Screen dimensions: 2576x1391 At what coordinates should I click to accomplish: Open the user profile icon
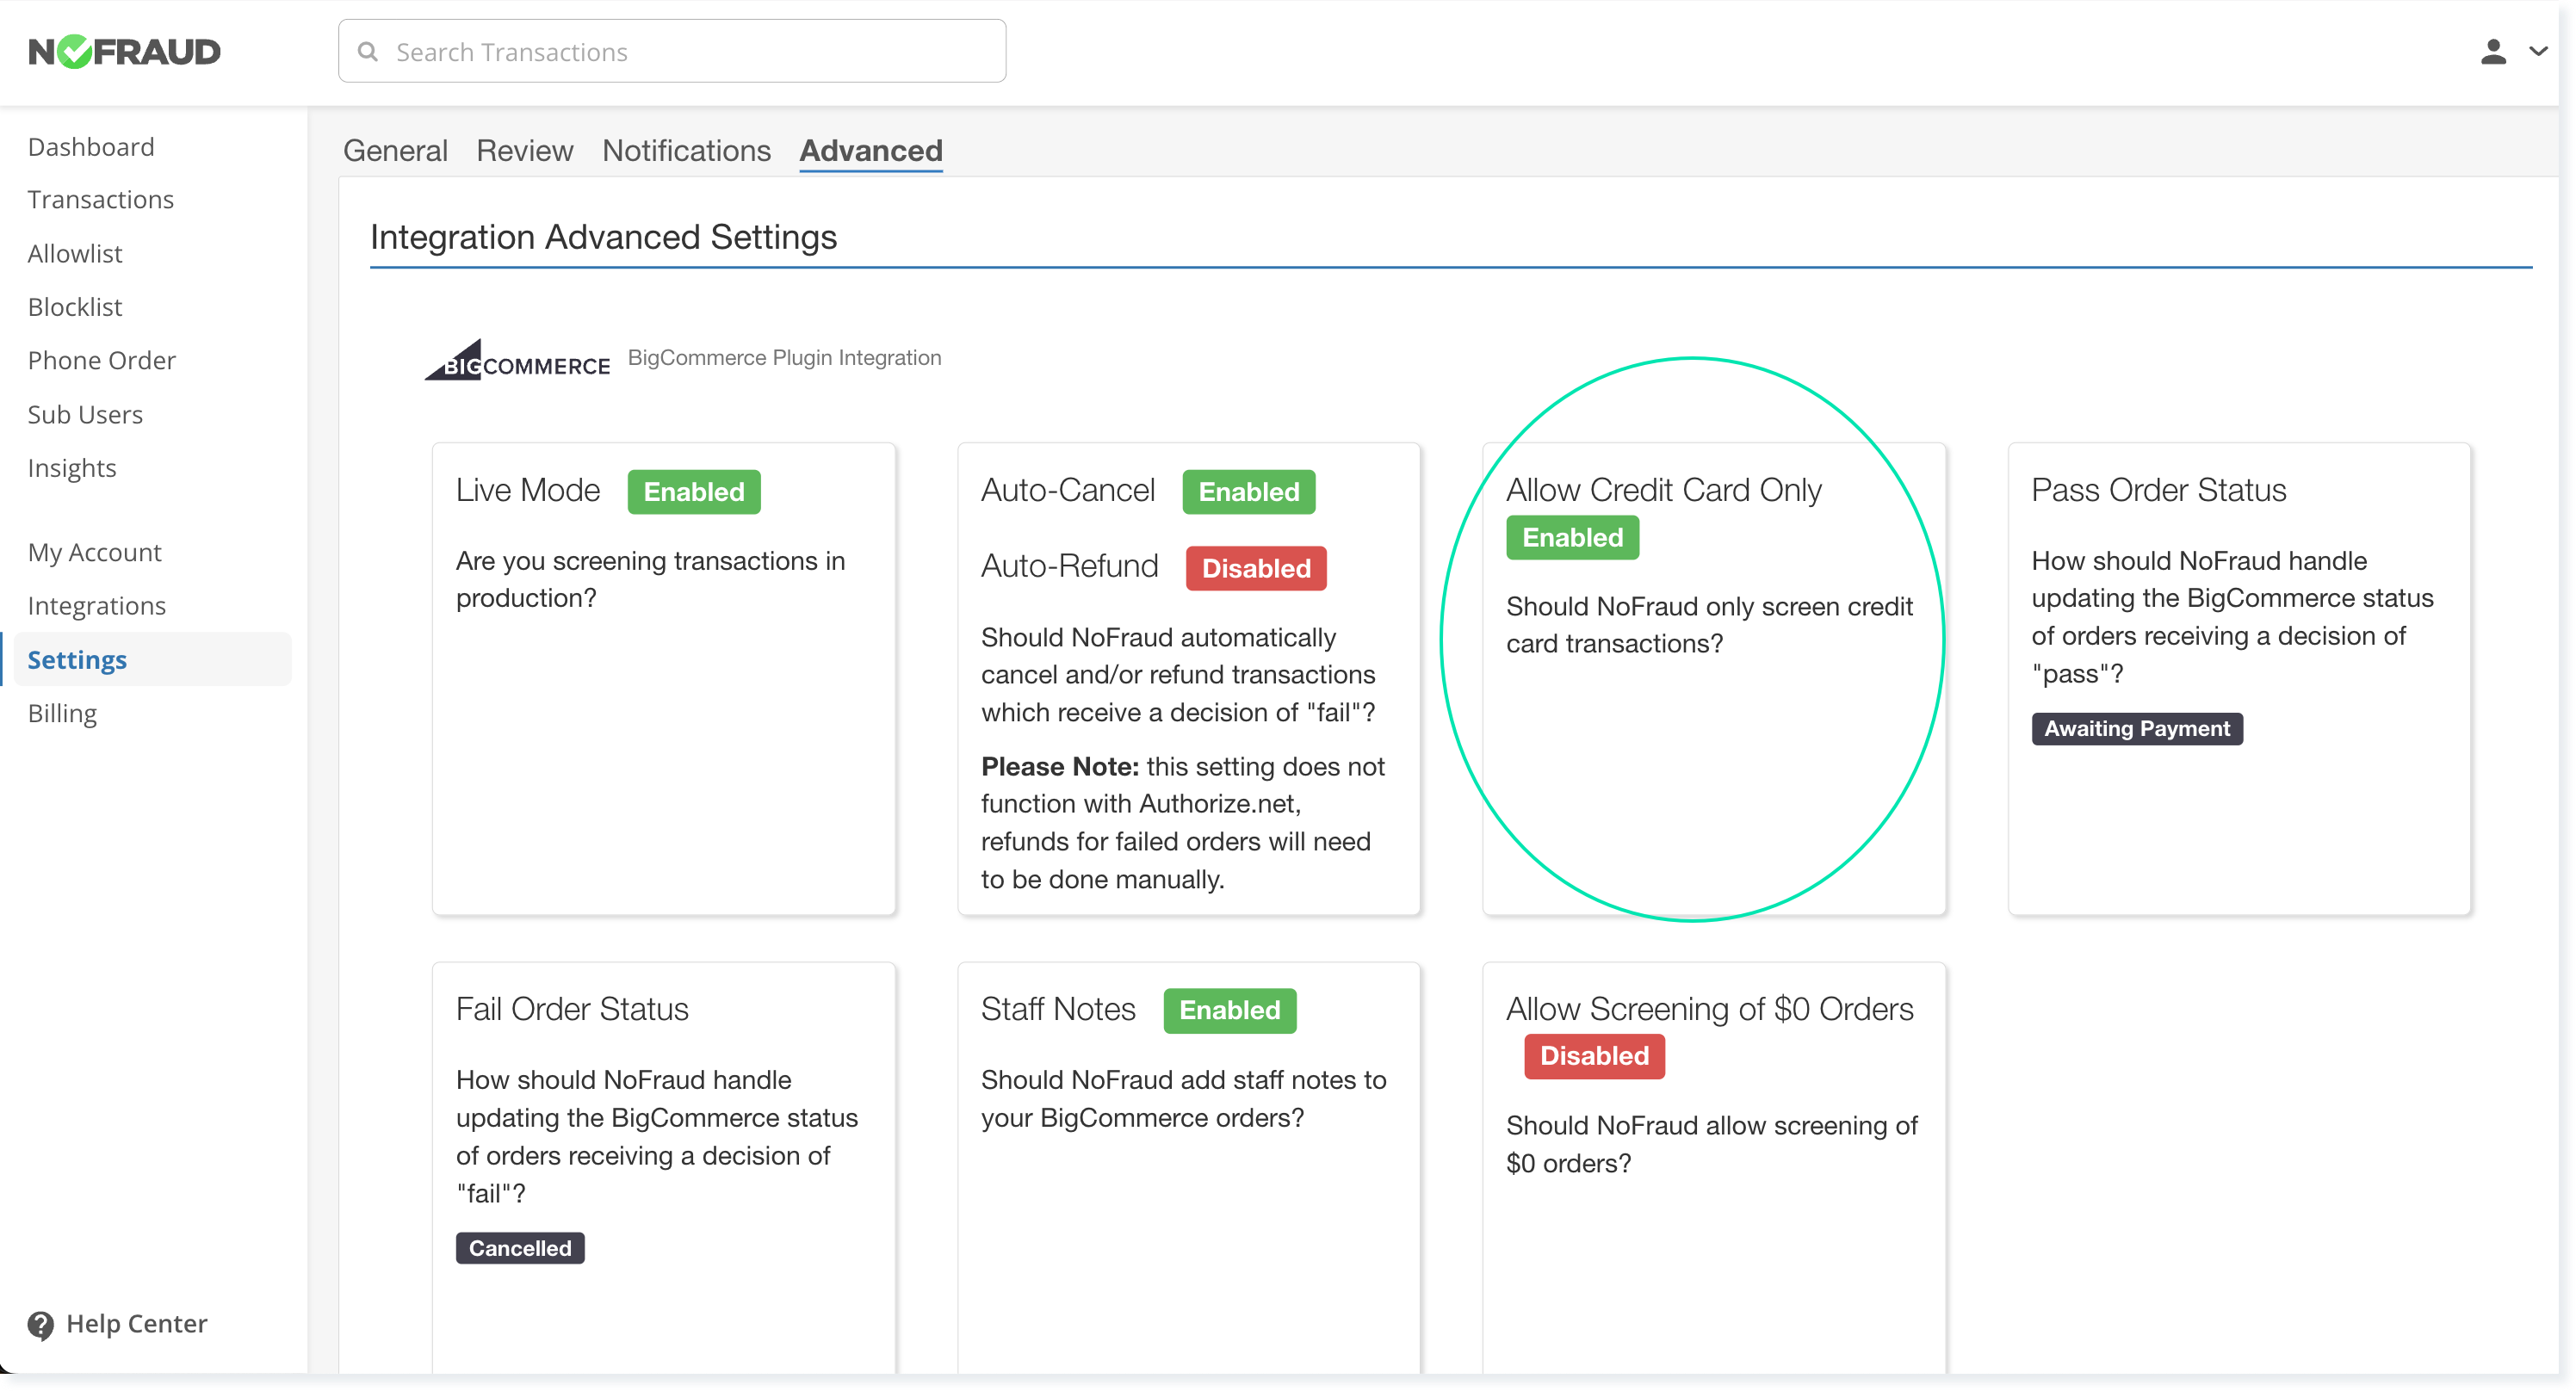coord(2494,51)
